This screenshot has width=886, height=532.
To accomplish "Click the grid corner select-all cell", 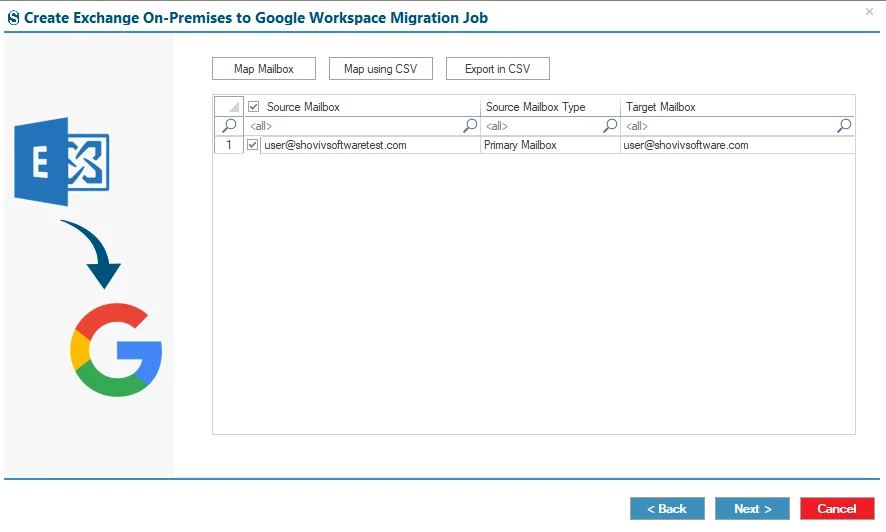I will point(229,107).
